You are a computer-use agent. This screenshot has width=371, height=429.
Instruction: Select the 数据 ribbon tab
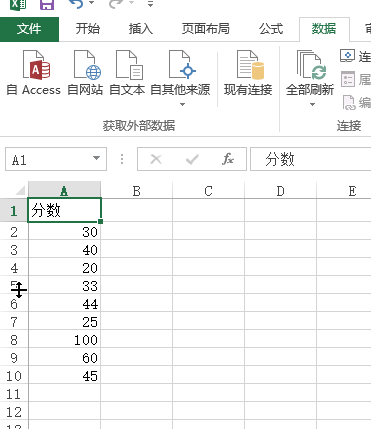tap(324, 29)
